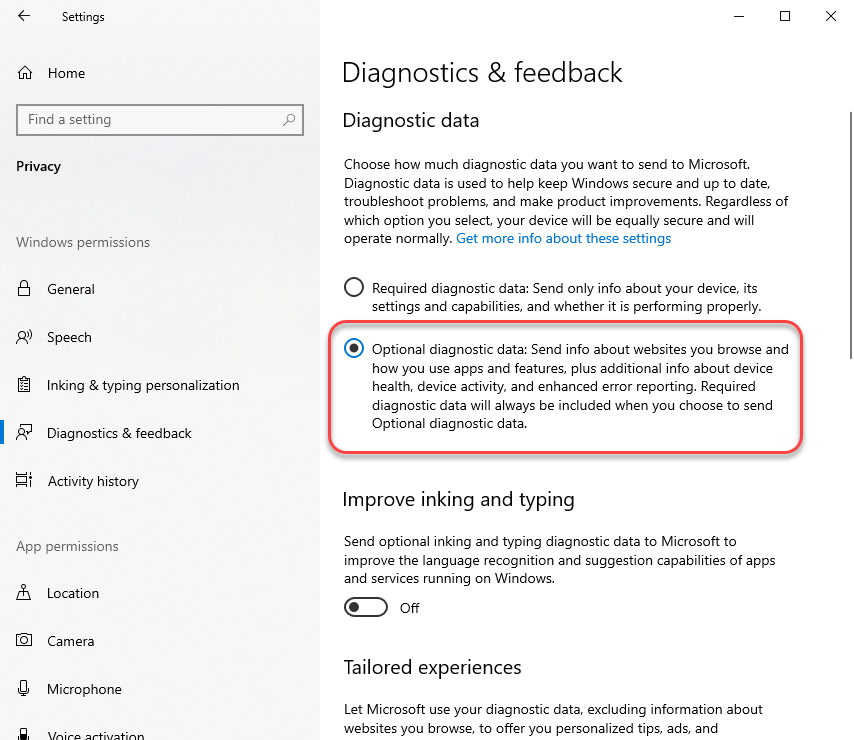Maximize the Settings window
Screen dimensions: 854x740
pos(785,16)
